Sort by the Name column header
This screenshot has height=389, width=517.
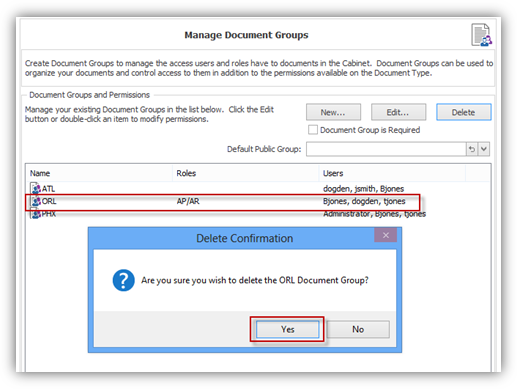click(99, 173)
